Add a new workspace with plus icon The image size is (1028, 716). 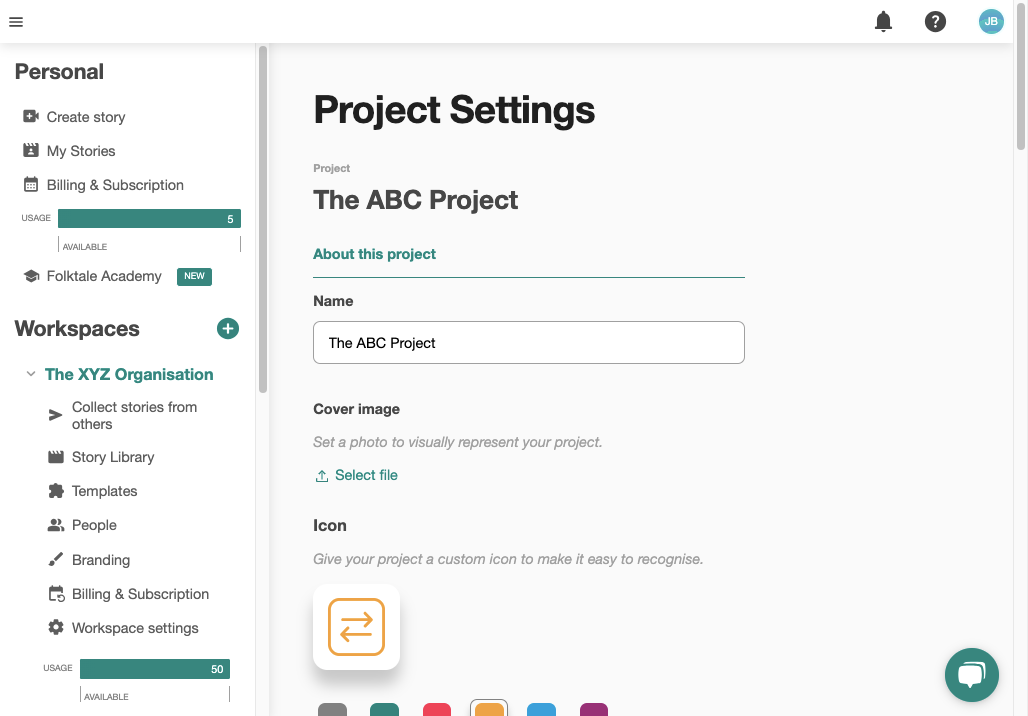pyautogui.click(x=227, y=328)
